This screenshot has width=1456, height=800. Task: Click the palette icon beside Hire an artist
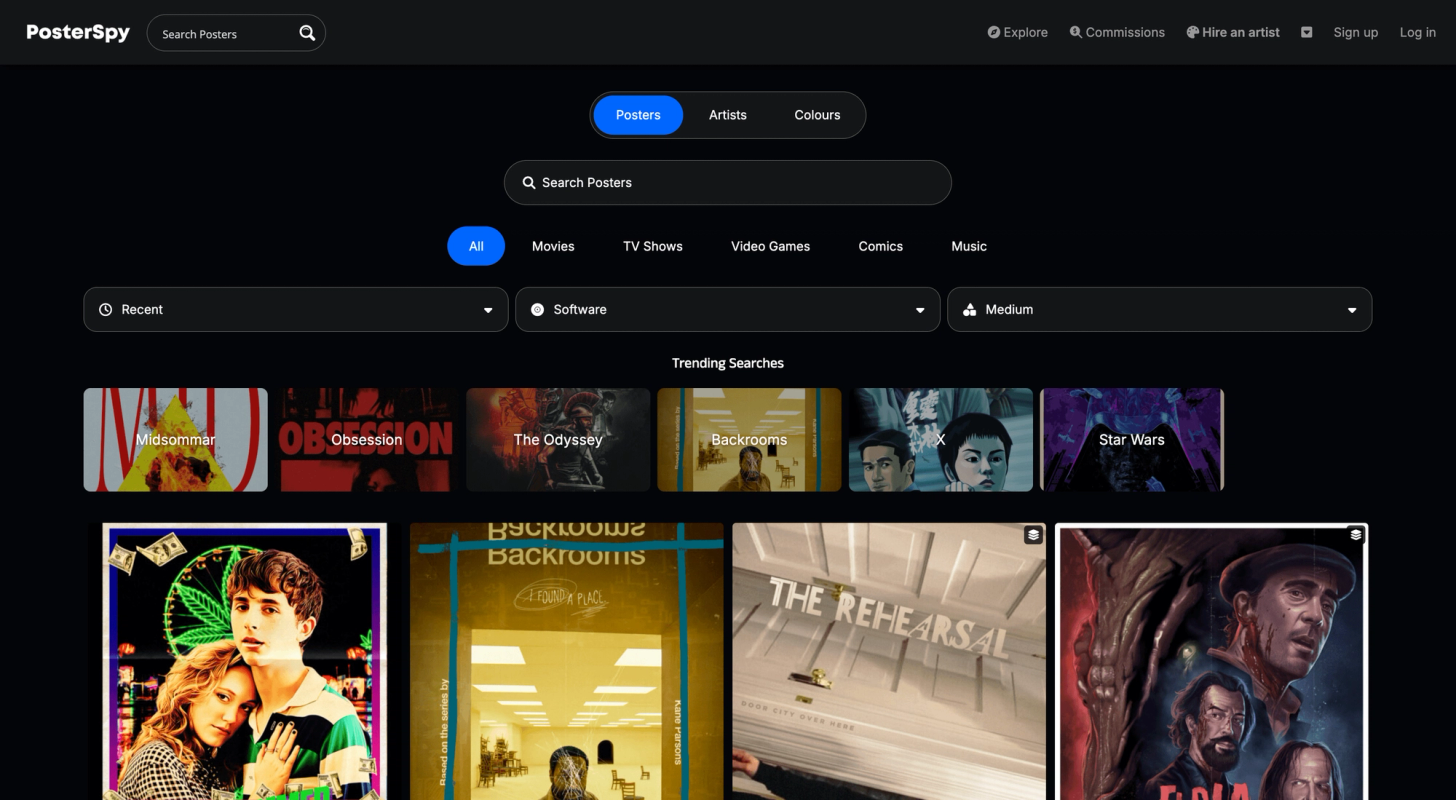click(1193, 32)
